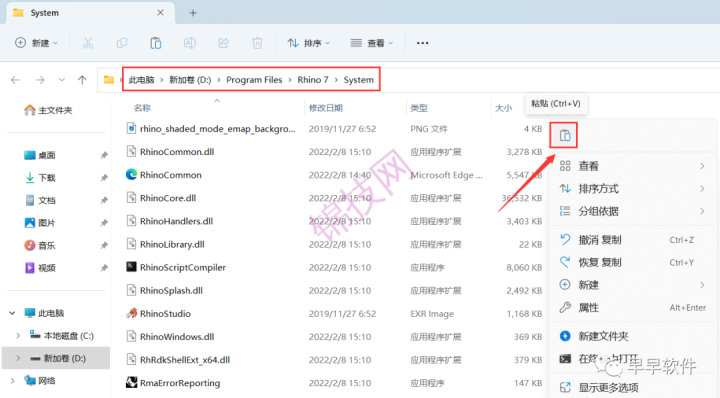Go up one folder level arrow

click(82, 80)
